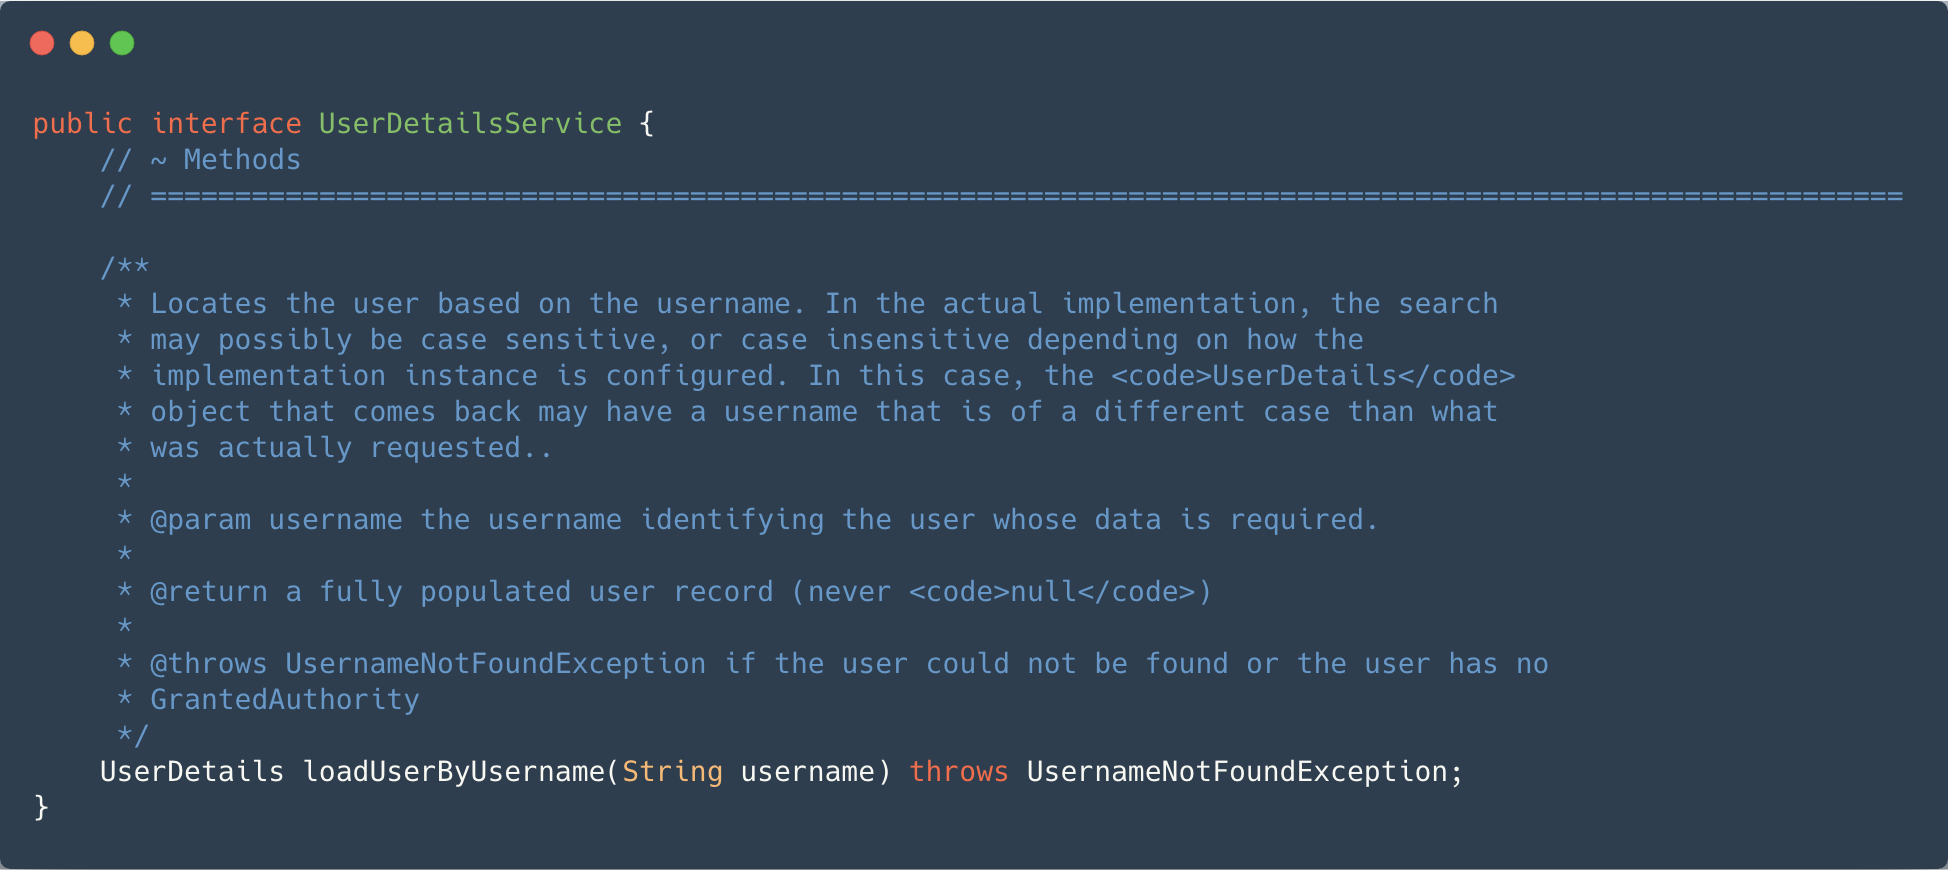
Task: Click the UserDetailsService interface name
Action: pyautogui.click(x=470, y=124)
